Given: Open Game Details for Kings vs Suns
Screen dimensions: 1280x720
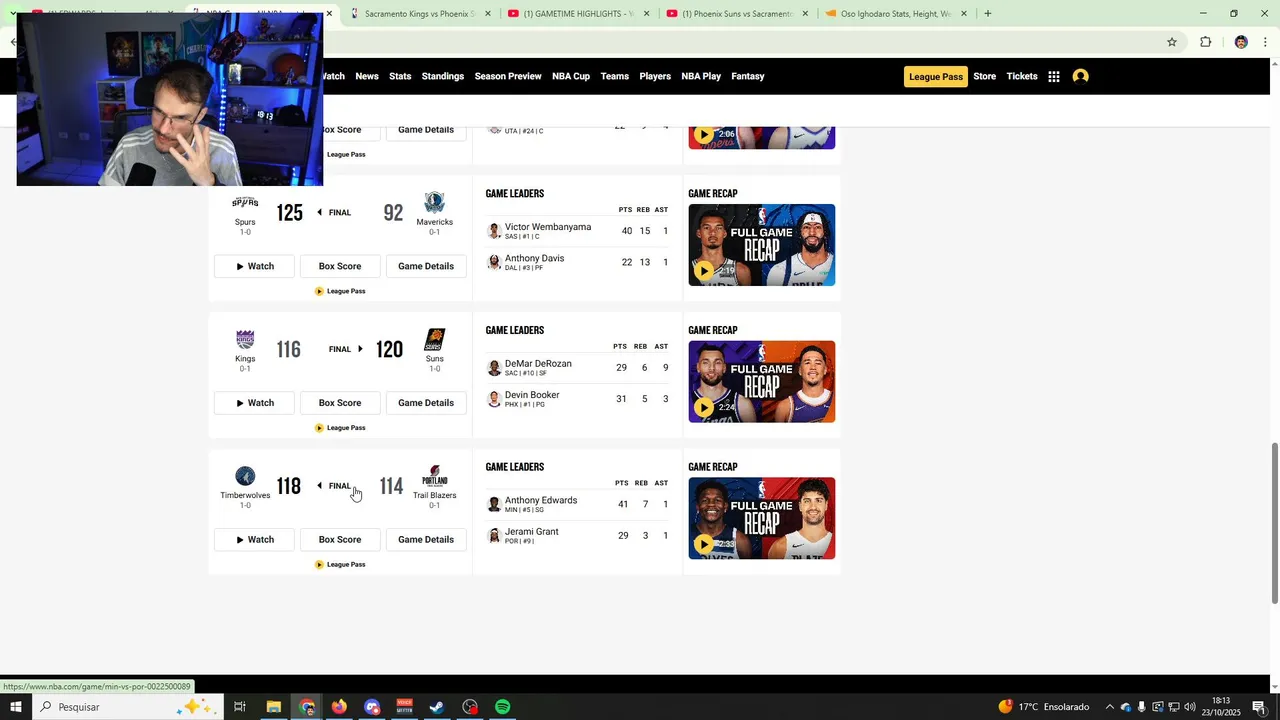Looking at the screenshot, I should pos(426,403).
